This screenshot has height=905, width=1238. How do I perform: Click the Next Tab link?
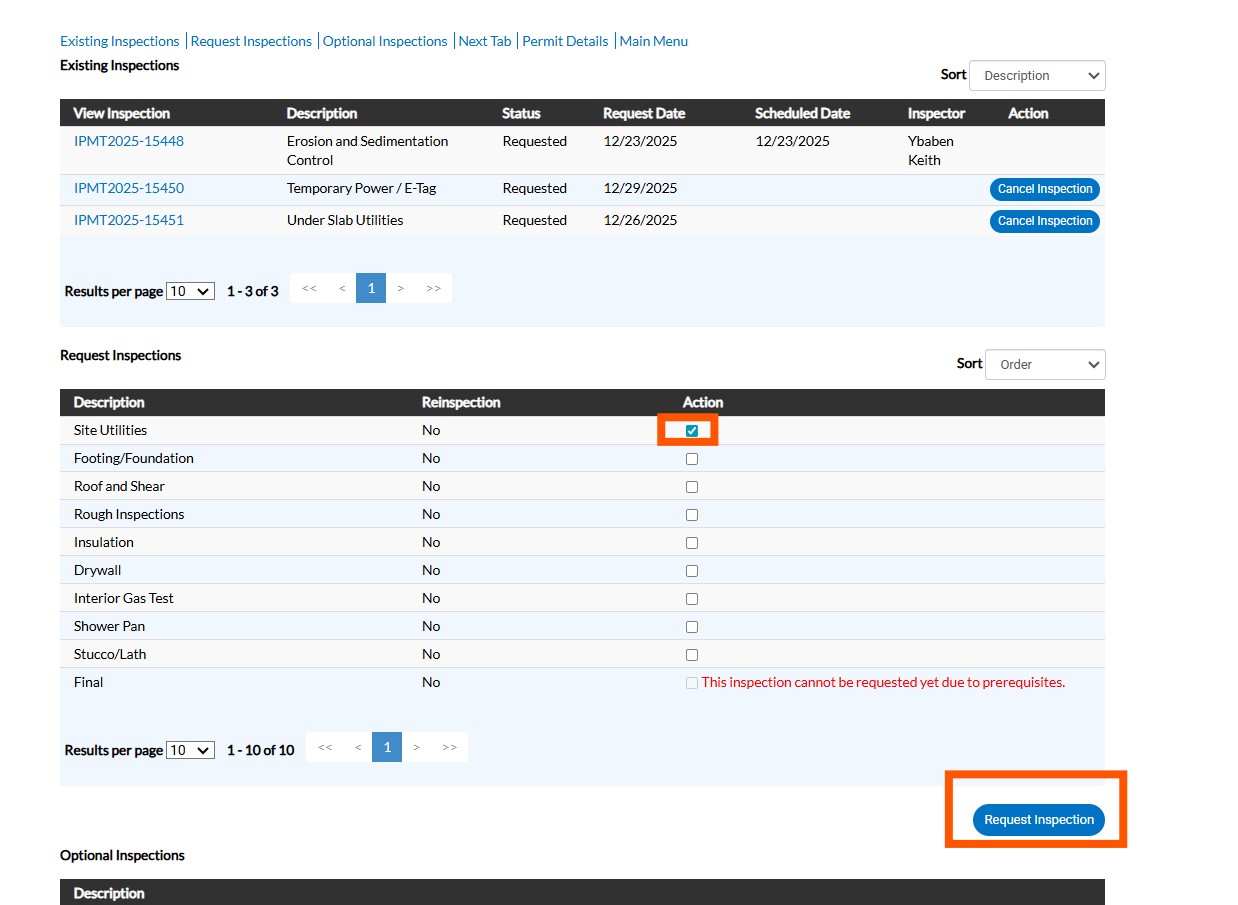click(x=485, y=41)
